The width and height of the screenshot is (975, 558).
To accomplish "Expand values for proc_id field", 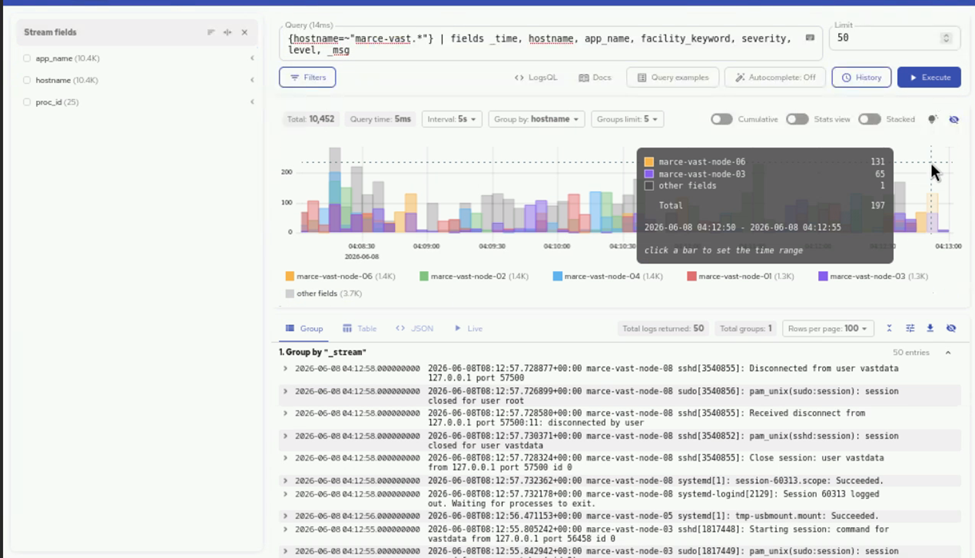I will tap(252, 102).
